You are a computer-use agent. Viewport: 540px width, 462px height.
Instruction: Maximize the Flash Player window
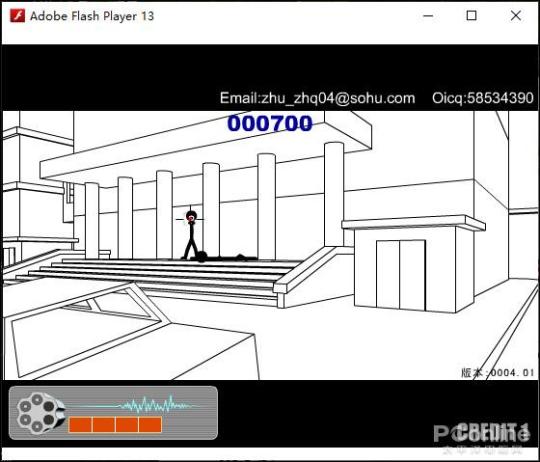(x=471, y=16)
